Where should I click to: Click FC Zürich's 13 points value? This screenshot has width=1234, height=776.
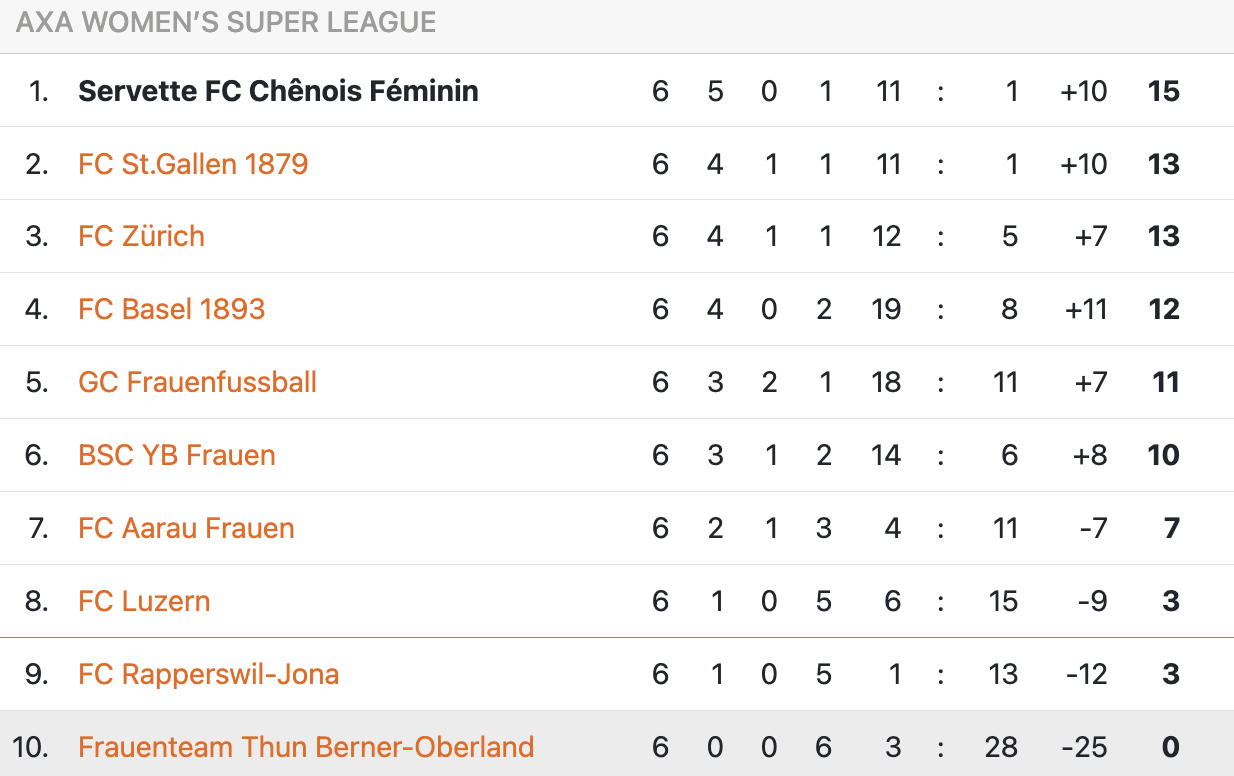click(1164, 237)
